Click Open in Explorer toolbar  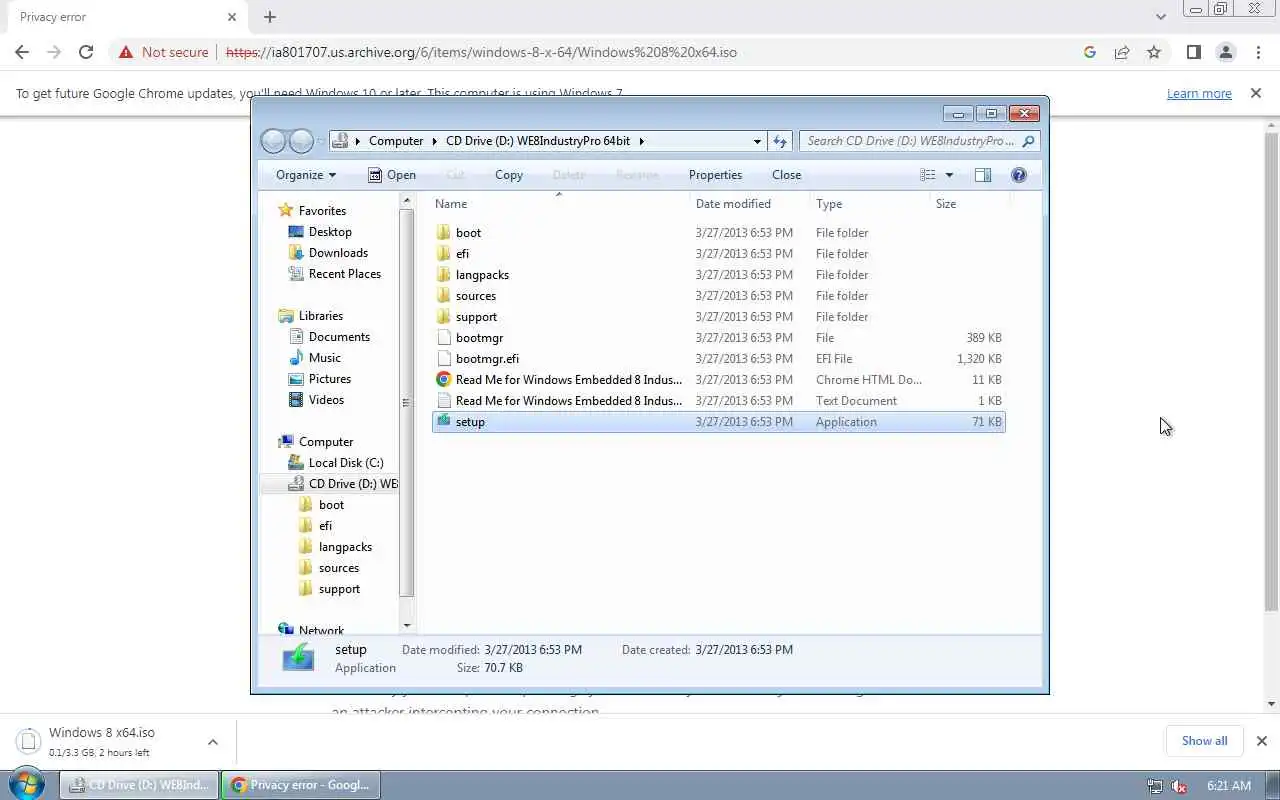[x=392, y=175]
